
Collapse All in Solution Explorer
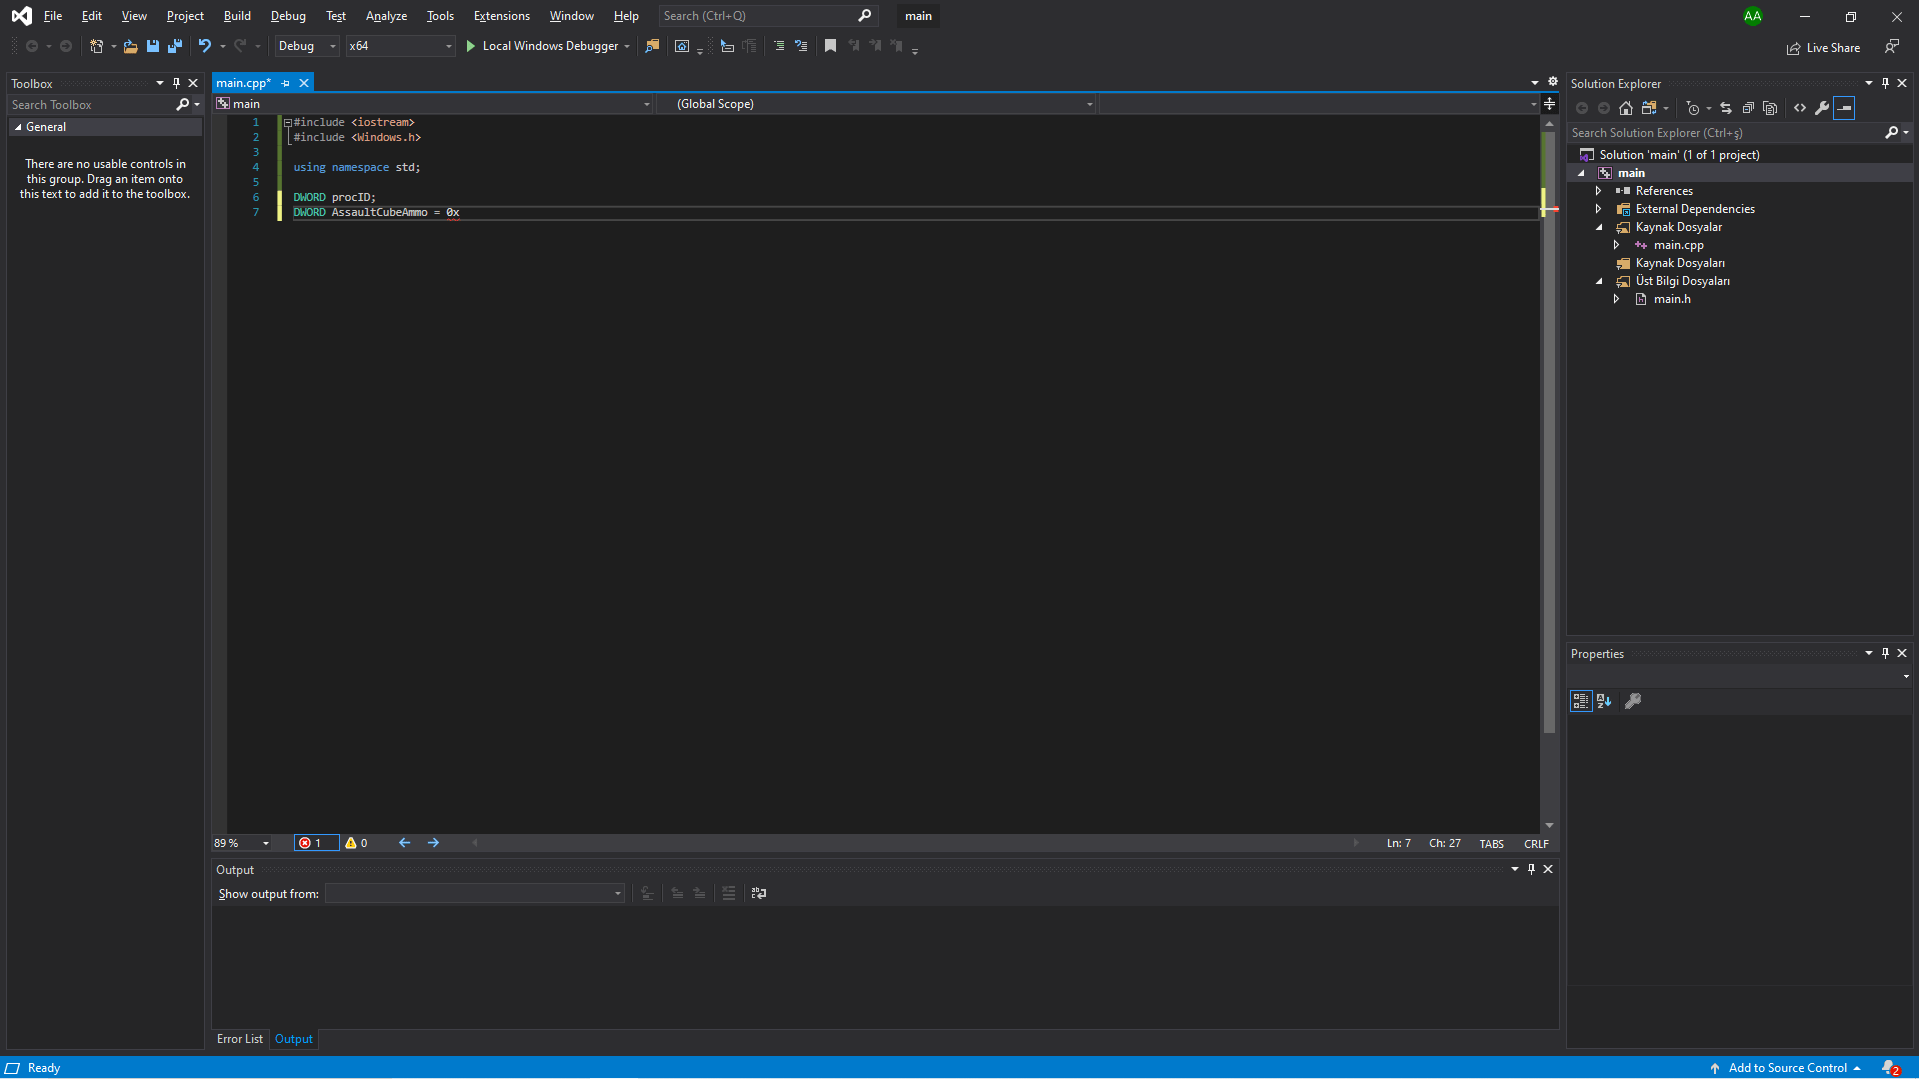coord(1748,108)
